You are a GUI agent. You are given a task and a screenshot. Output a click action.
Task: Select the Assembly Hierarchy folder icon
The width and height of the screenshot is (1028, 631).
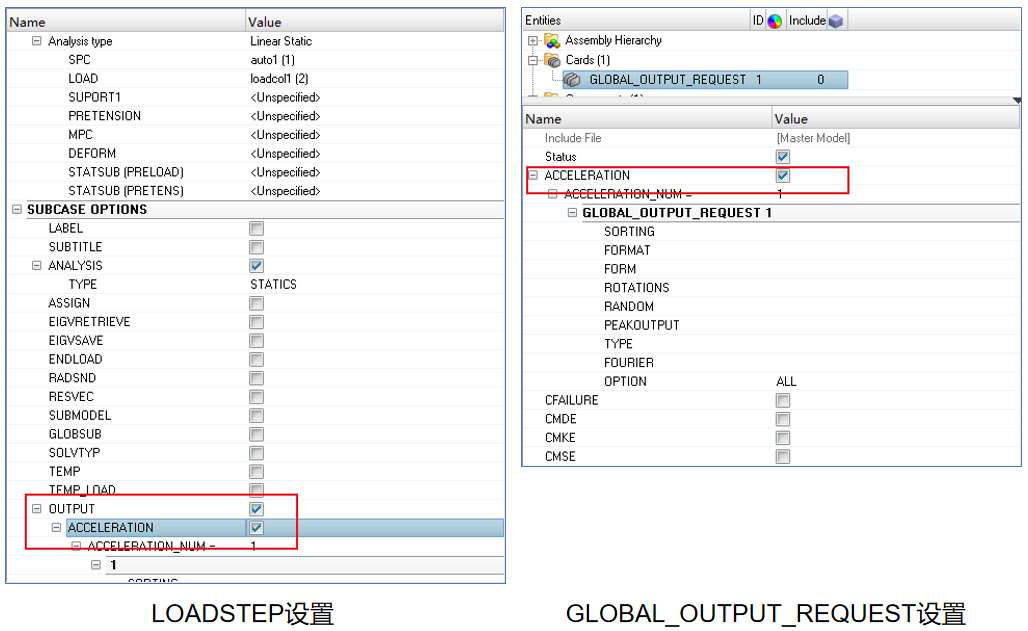pyautogui.click(x=552, y=41)
